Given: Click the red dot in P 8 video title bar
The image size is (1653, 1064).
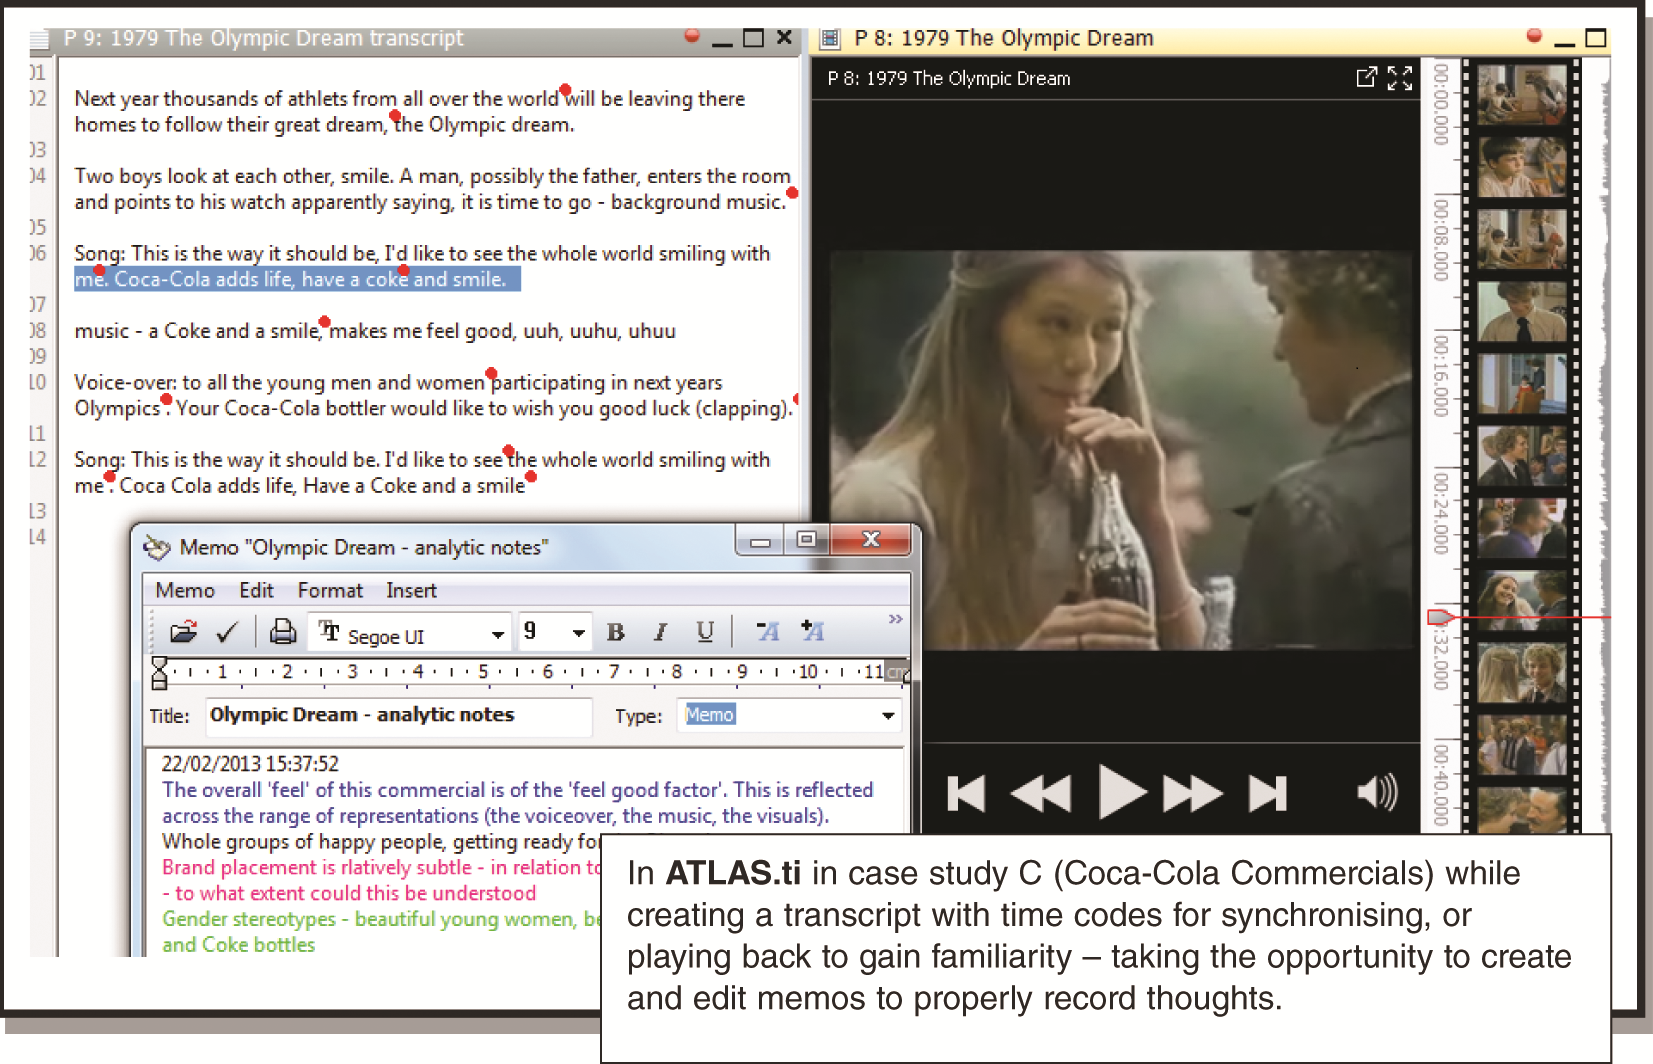Looking at the screenshot, I should (x=1534, y=35).
